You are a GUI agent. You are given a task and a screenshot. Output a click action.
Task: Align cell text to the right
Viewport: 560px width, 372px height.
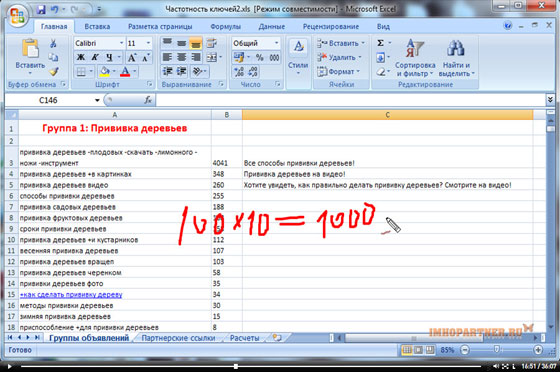point(196,57)
